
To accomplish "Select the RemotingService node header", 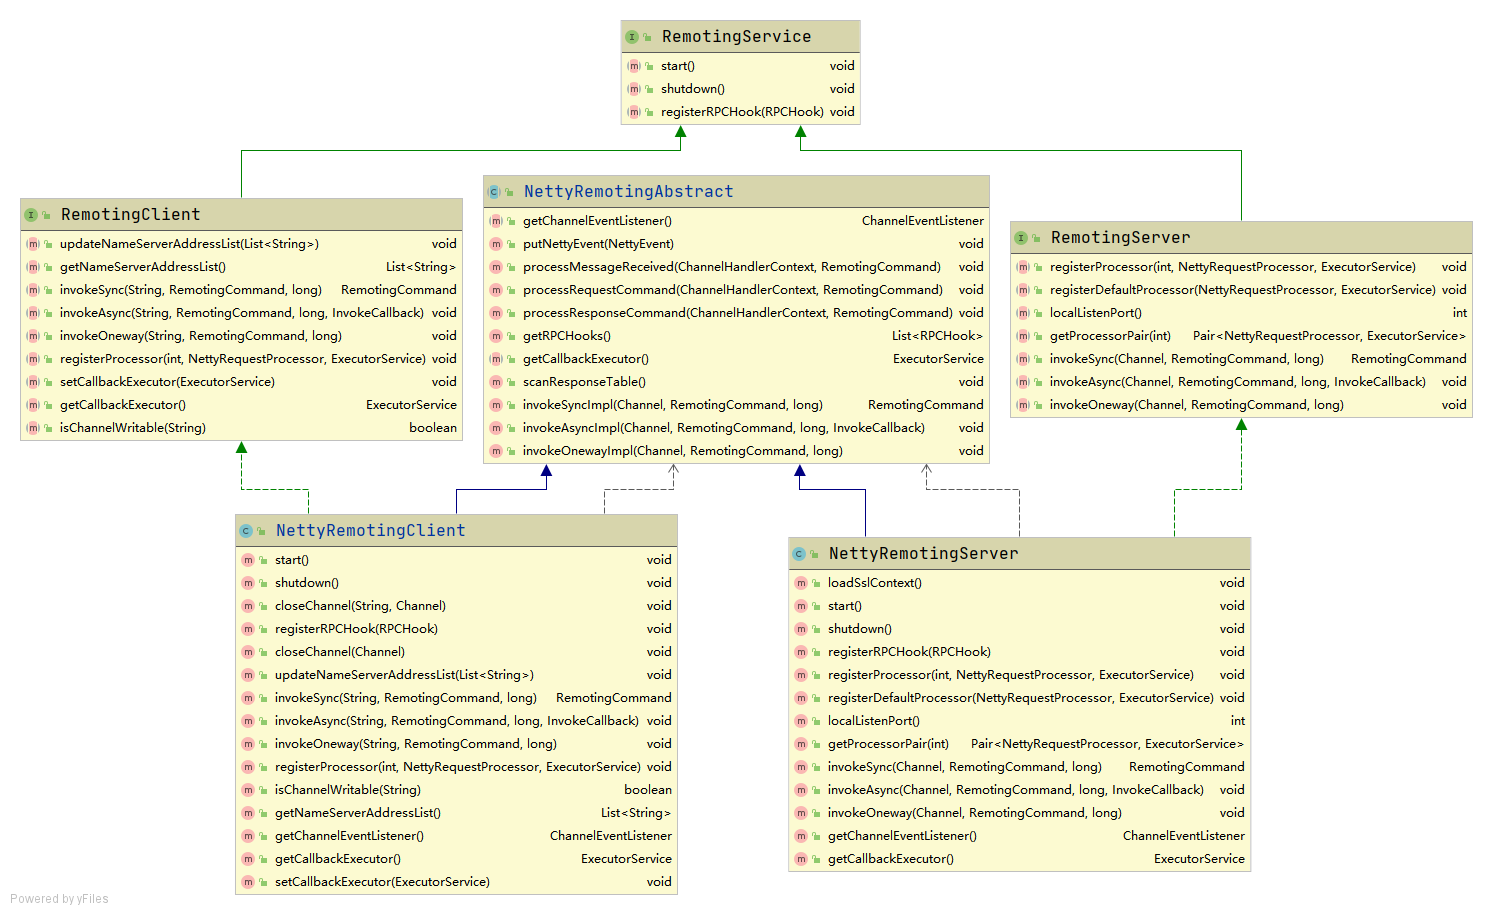I will click(736, 37).
